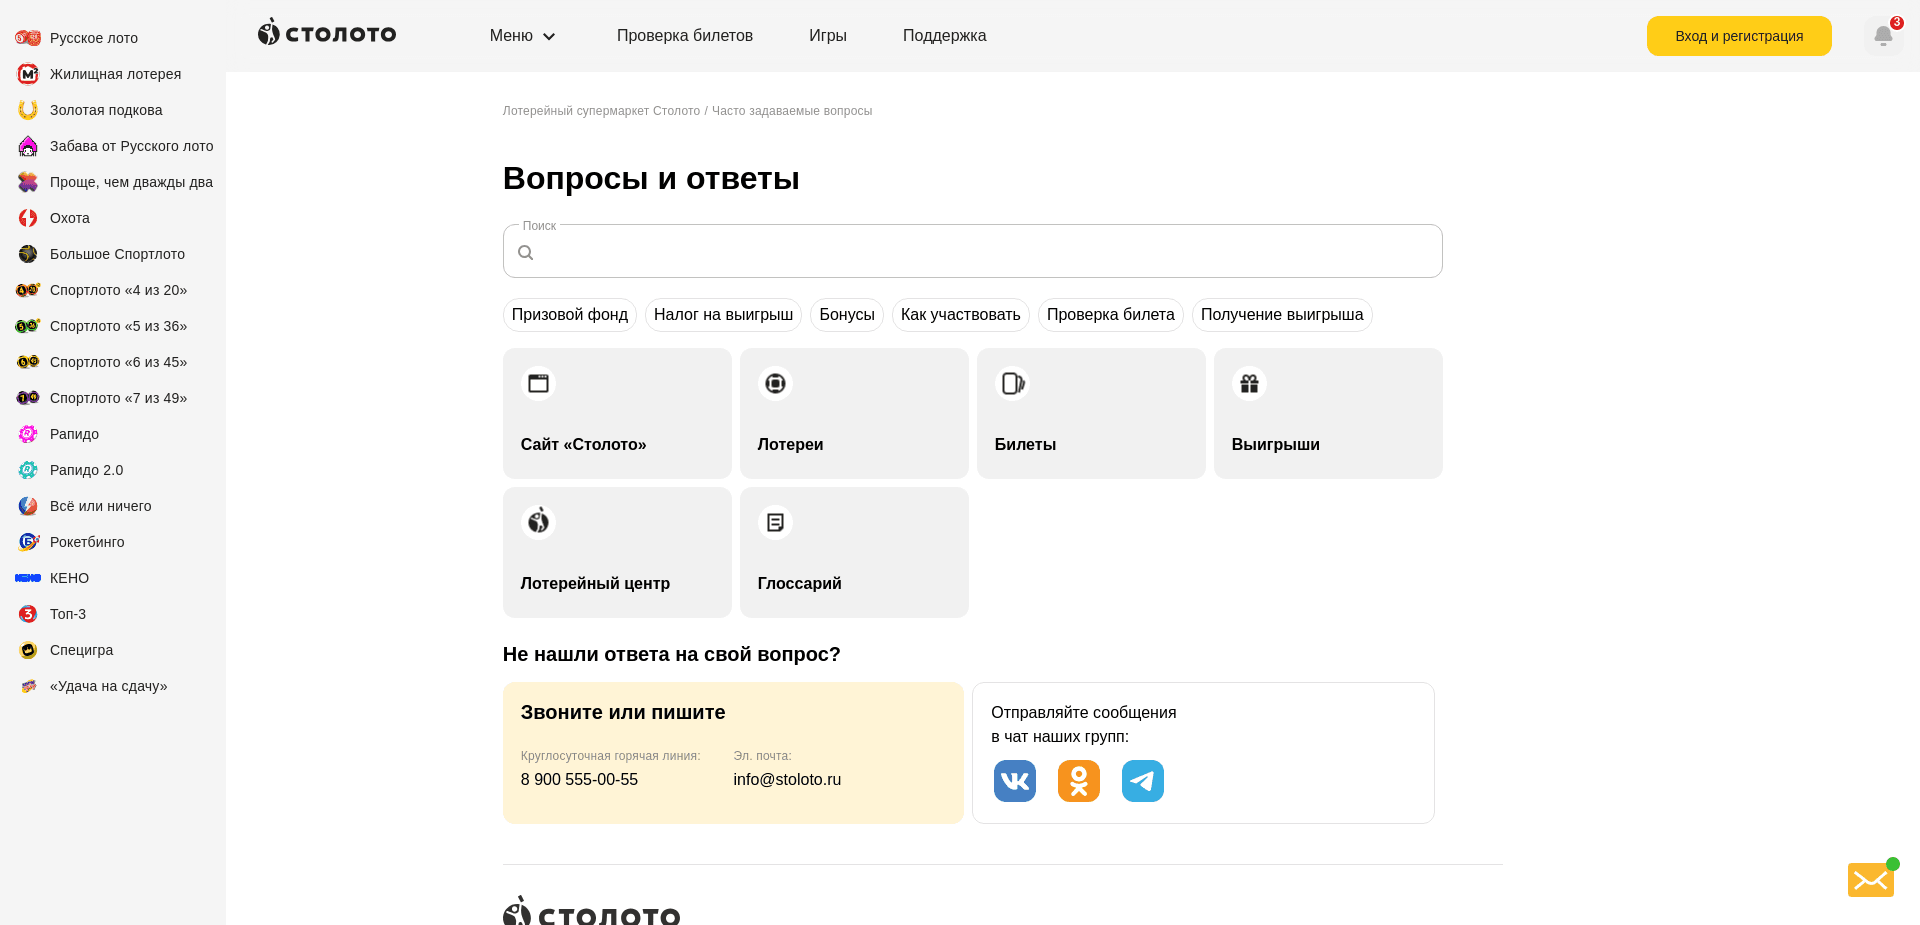Toggle the Бонусы filter chip
1920x925 pixels.
pos(846,314)
